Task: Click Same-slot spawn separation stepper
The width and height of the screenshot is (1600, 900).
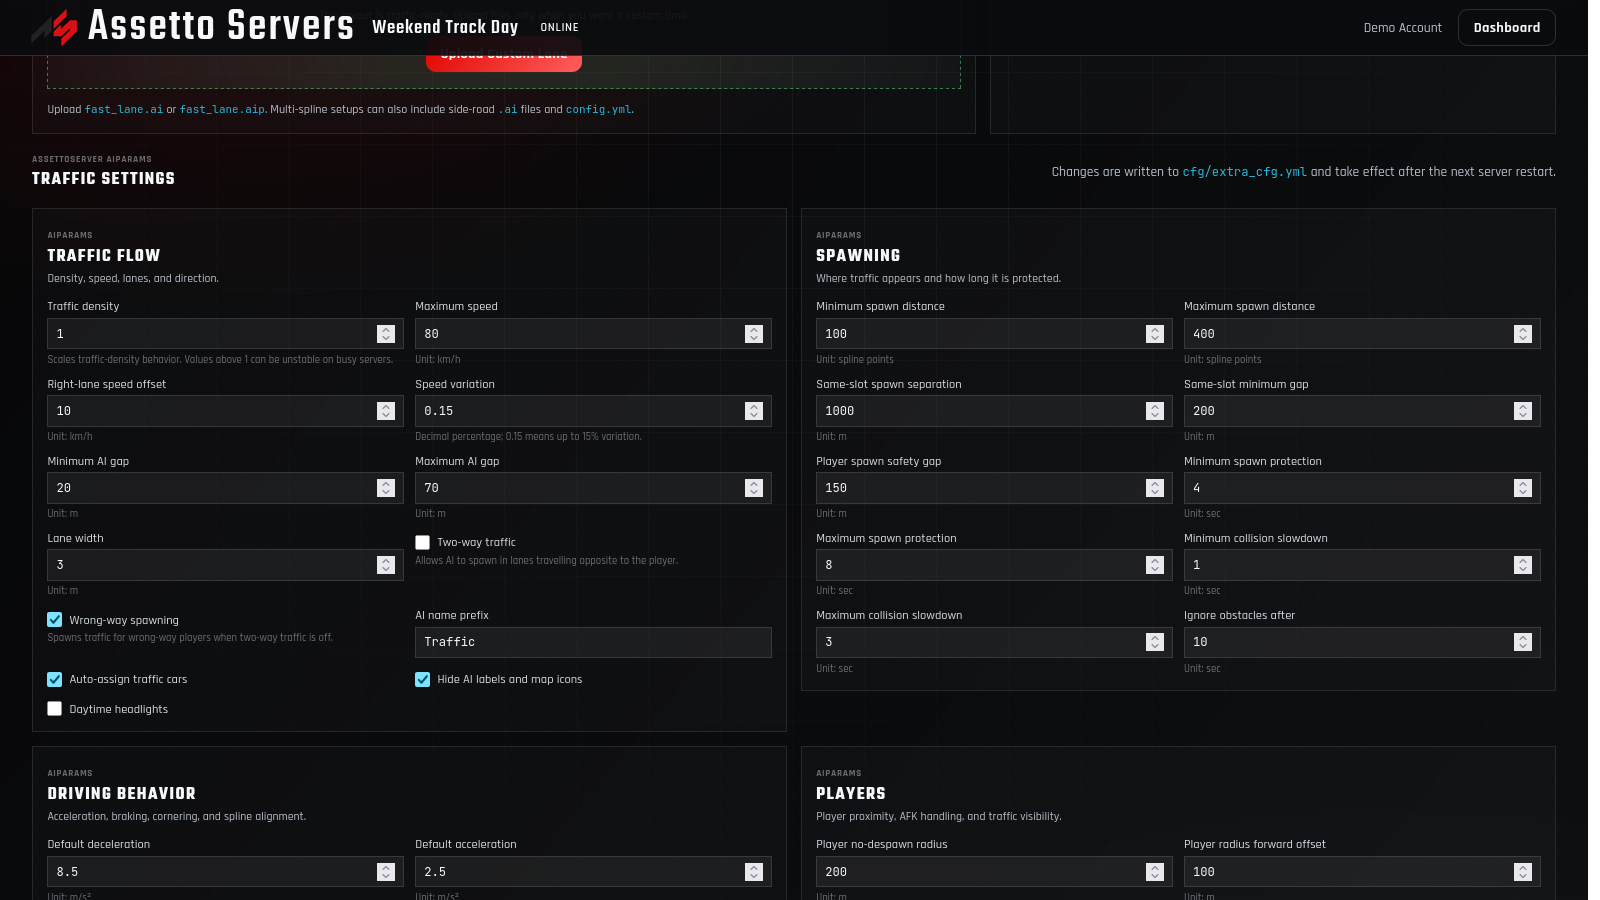Action: [x=1155, y=411]
